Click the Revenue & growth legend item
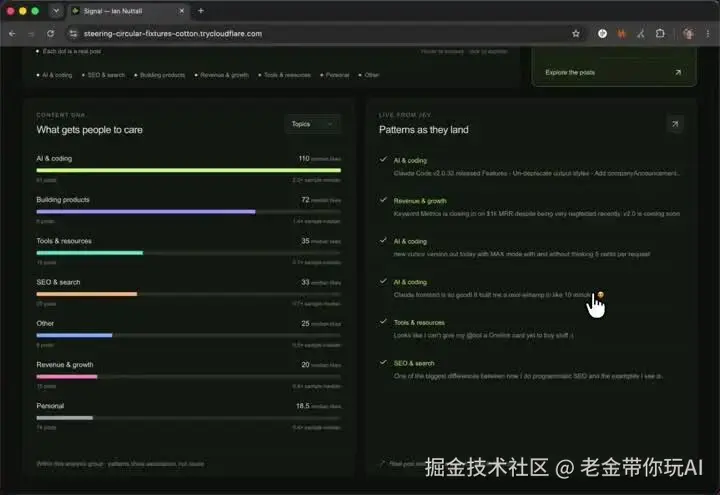 (x=222, y=75)
